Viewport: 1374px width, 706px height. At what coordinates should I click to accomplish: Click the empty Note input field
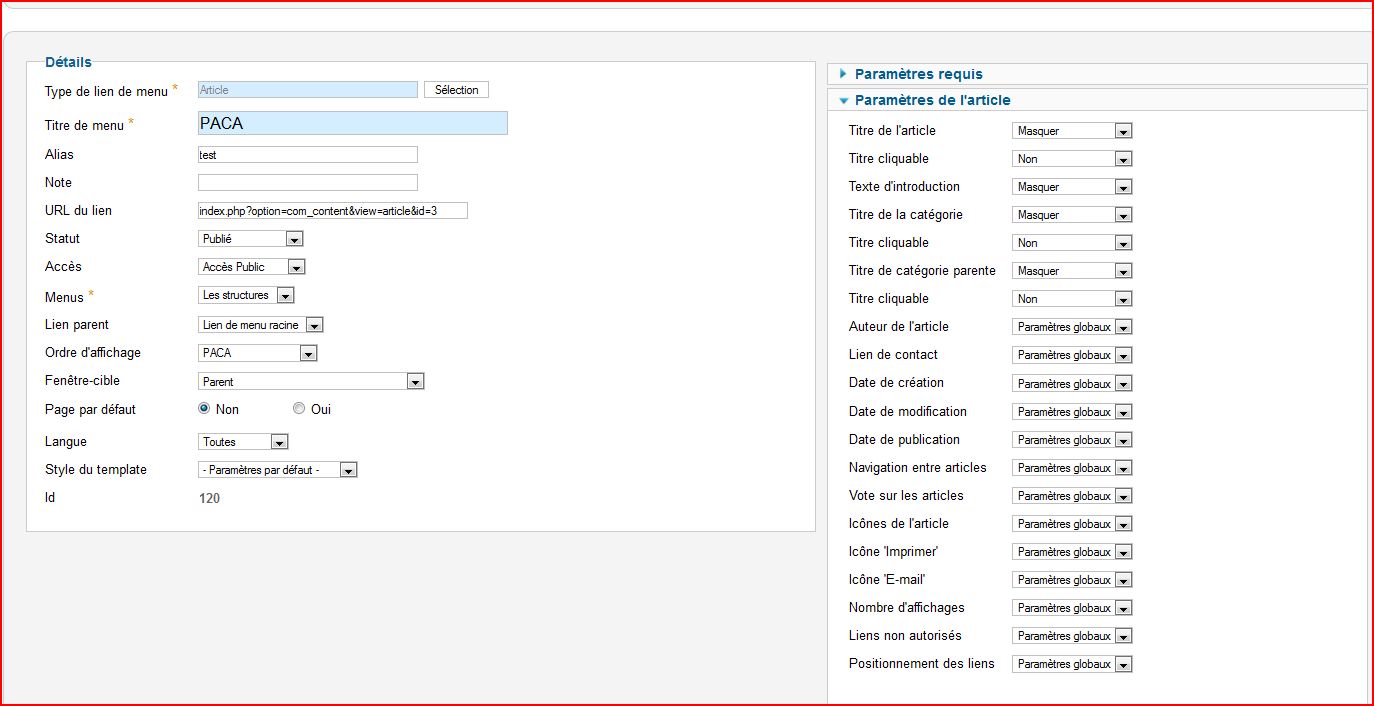[x=307, y=183]
